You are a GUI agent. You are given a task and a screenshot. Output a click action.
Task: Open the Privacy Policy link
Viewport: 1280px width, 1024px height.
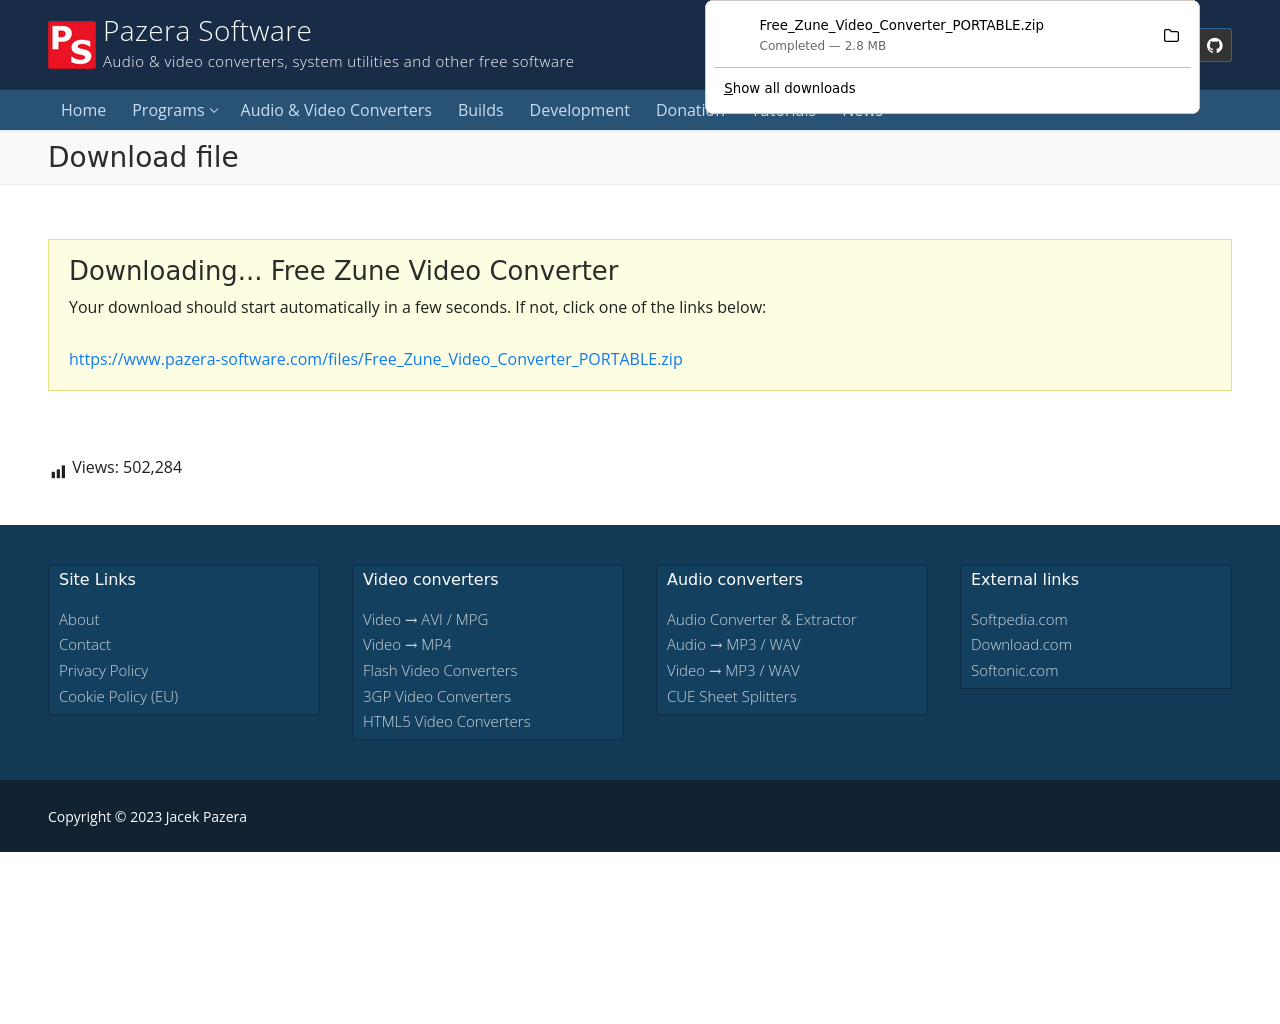coord(103,670)
